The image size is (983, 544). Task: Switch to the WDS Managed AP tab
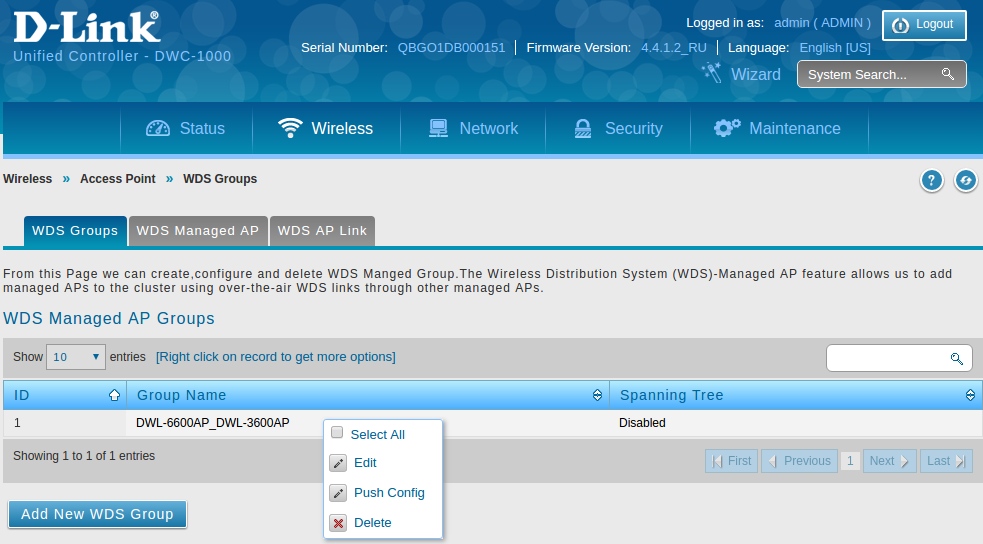coord(198,231)
